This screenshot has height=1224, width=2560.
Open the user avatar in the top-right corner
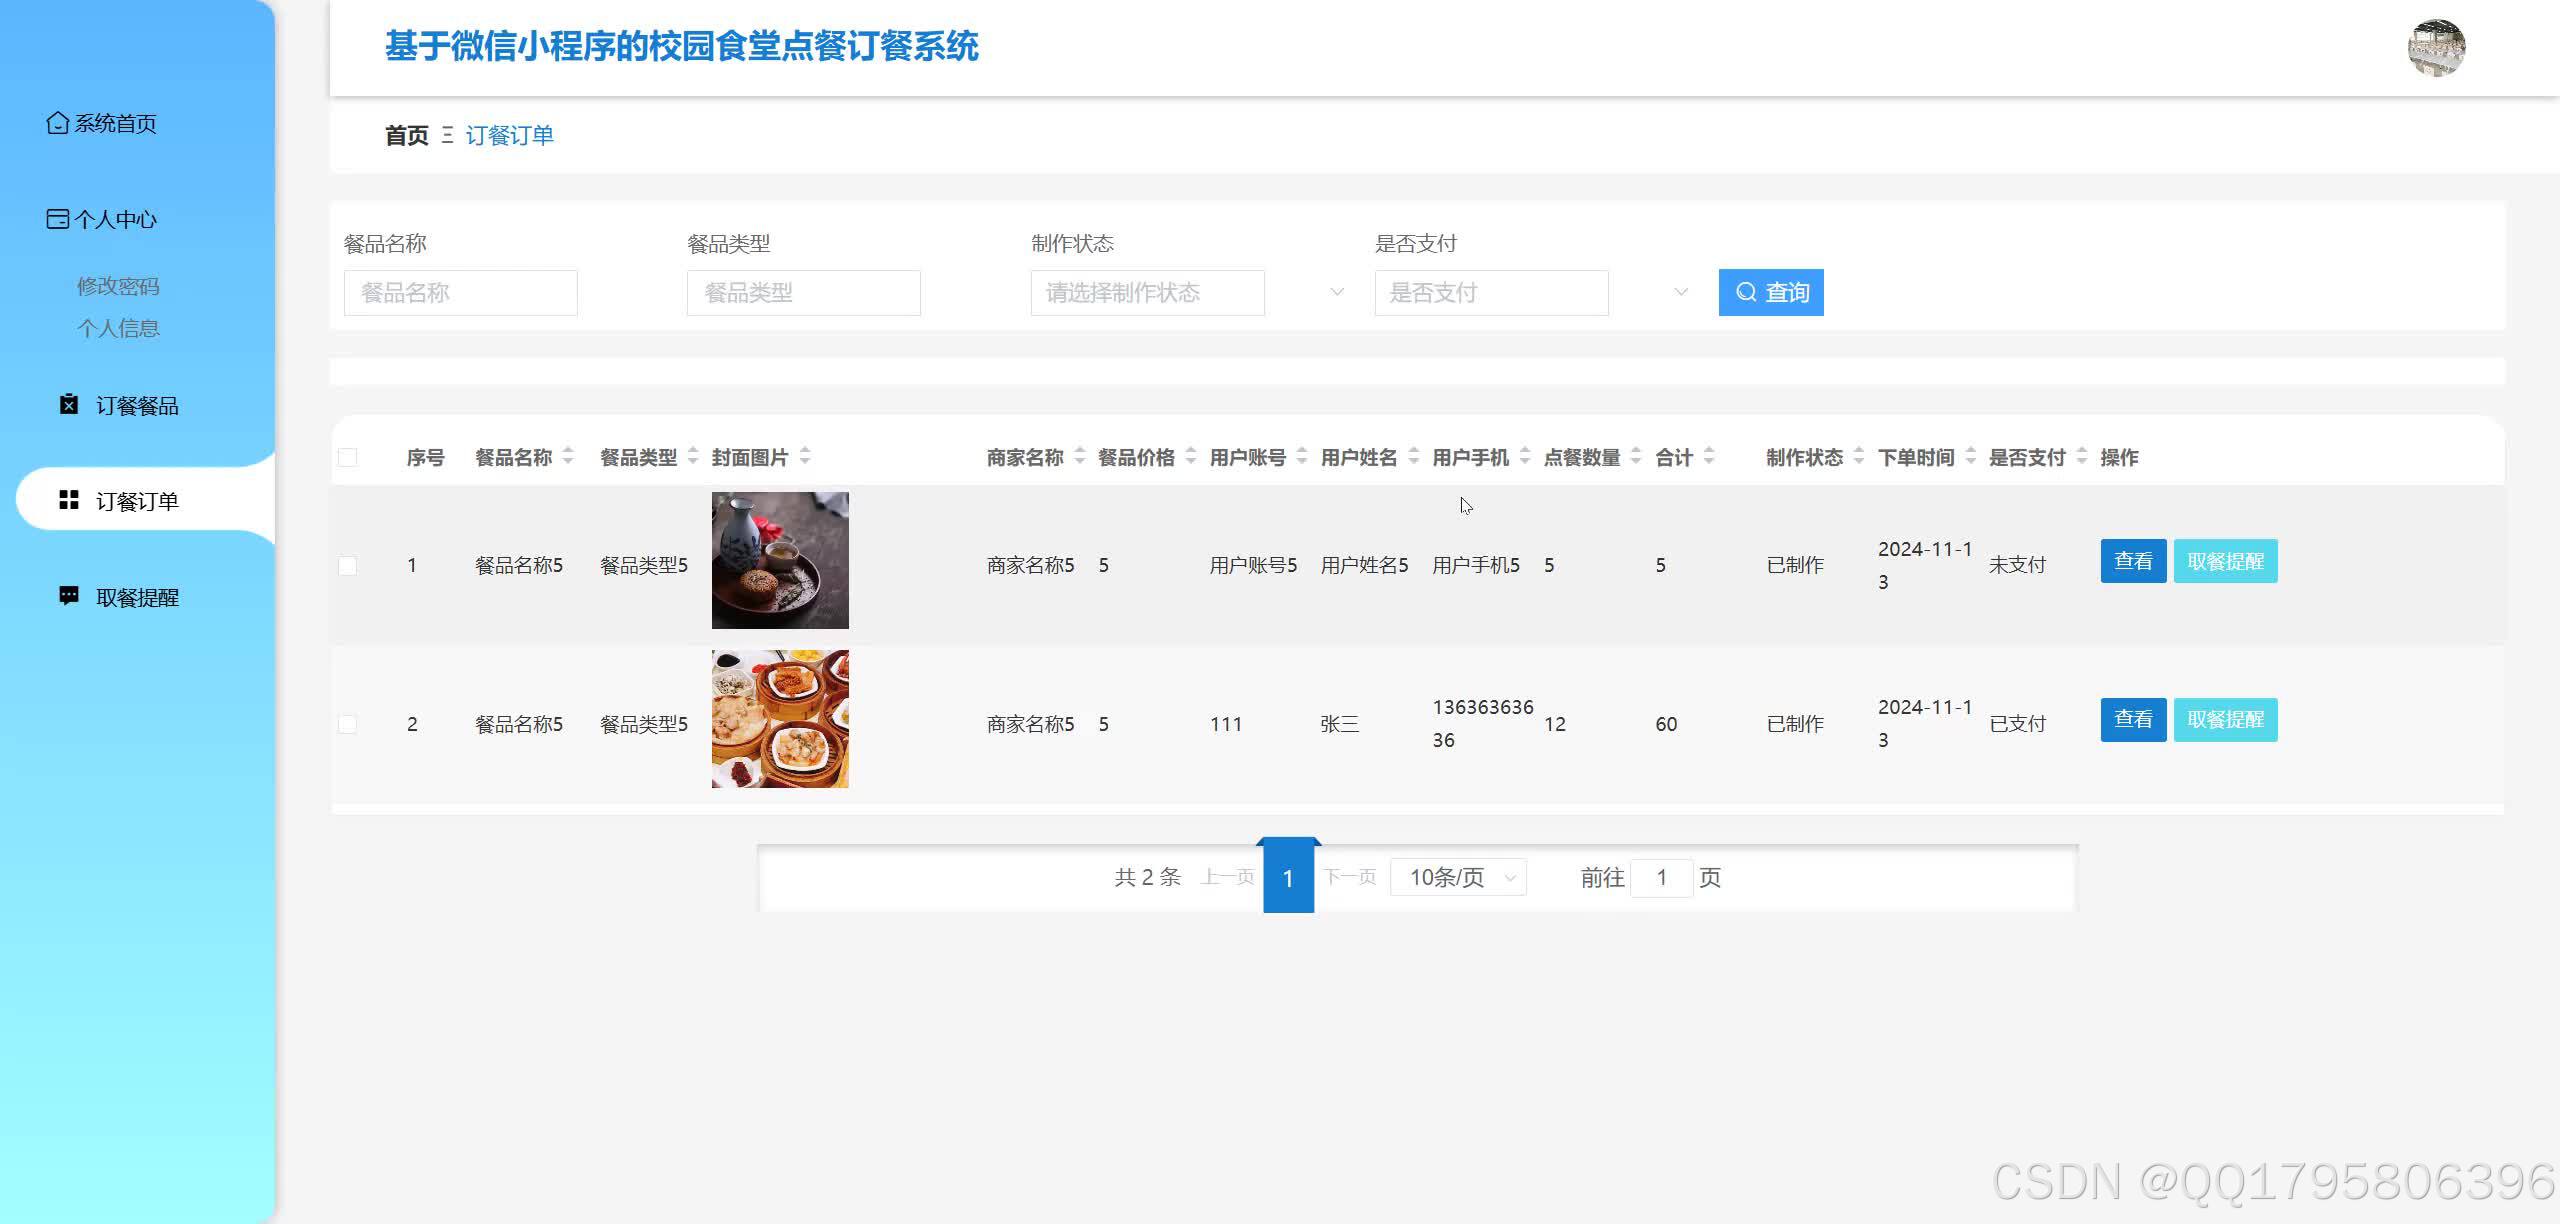point(2437,46)
